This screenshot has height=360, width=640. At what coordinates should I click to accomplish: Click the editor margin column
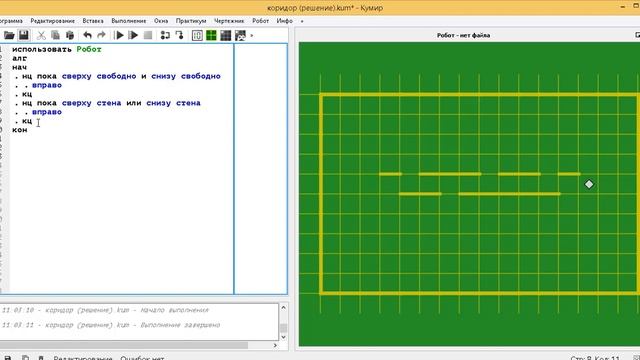pyautogui.click(x=260, y=169)
